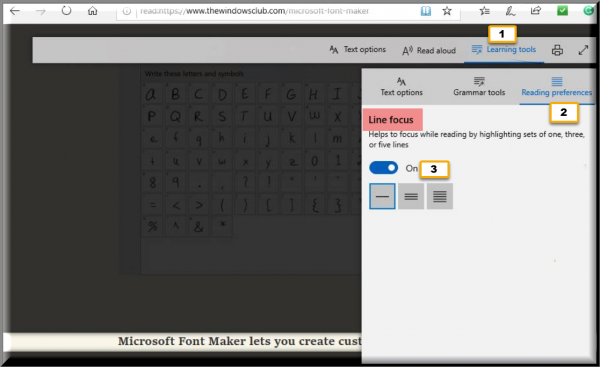Select the five-line focus option
The width and height of the screenshot is (600, 367).
click(440, 196)
